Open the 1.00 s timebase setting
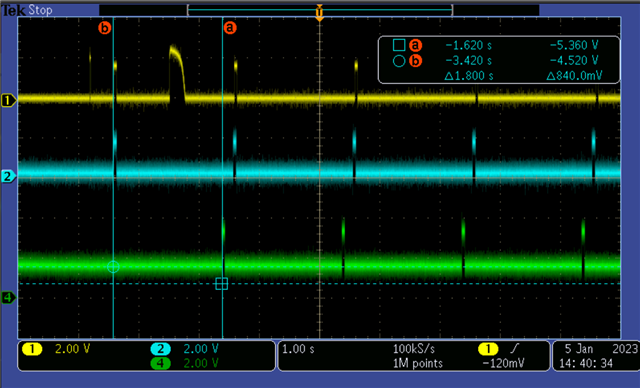The width and height of the screenshot is (640, 388). 298,349
